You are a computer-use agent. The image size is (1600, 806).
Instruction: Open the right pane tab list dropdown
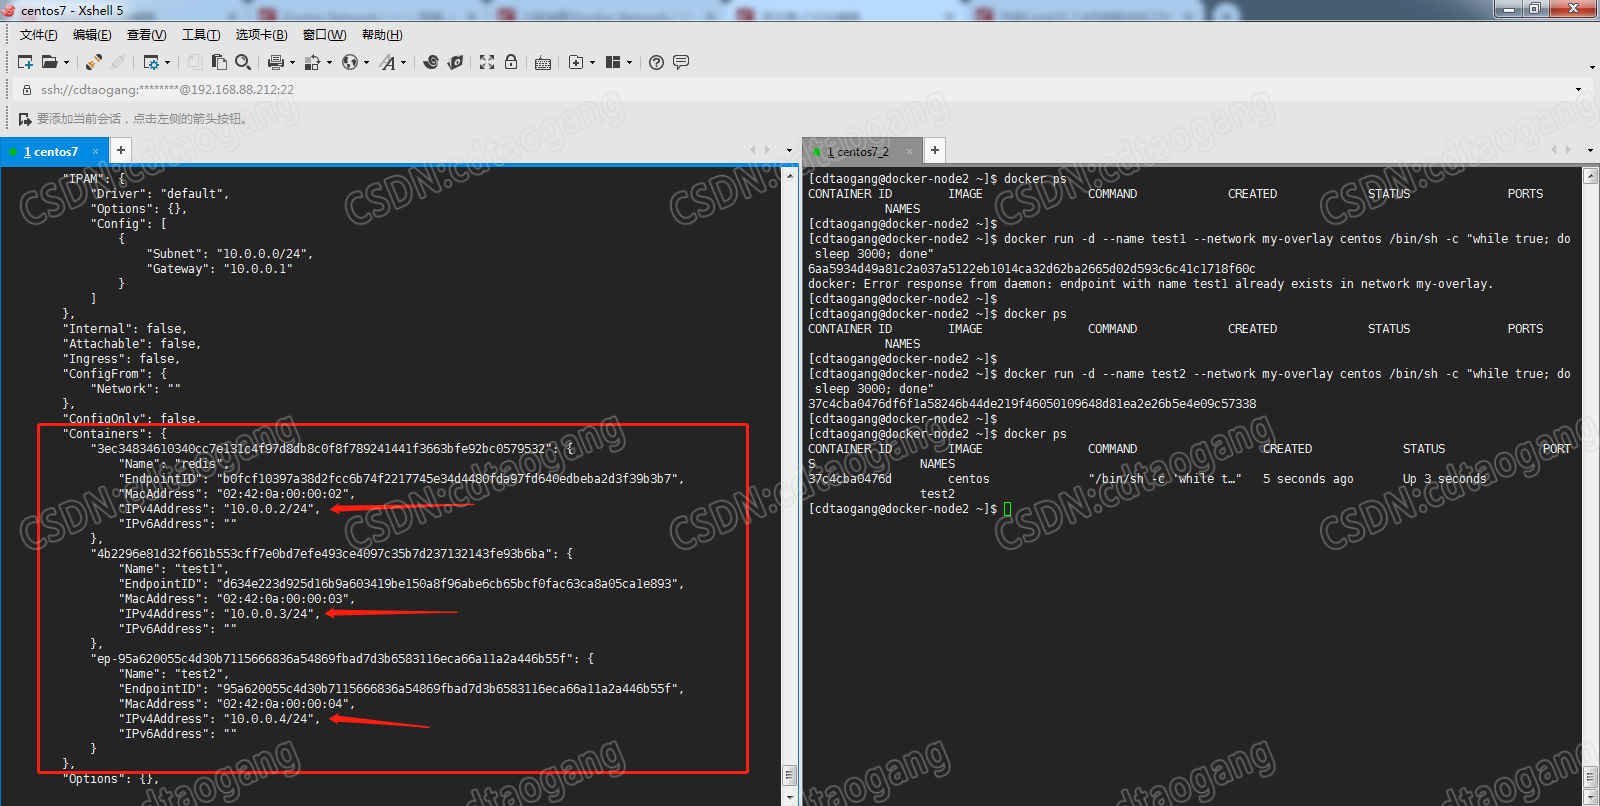pos(1590,151)
